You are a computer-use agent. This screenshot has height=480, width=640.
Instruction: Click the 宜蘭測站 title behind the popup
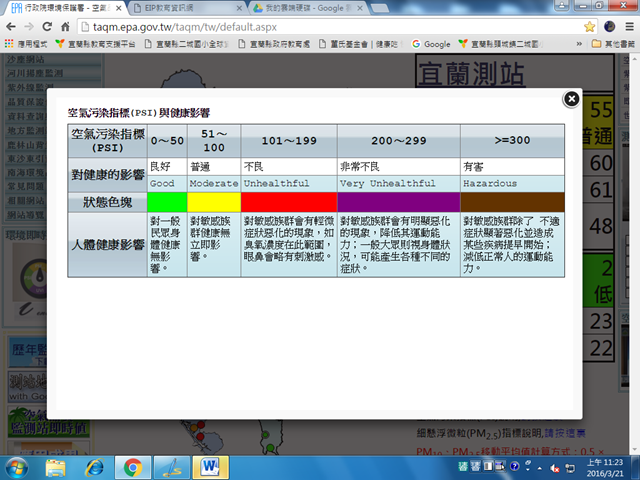pos(471,74)
